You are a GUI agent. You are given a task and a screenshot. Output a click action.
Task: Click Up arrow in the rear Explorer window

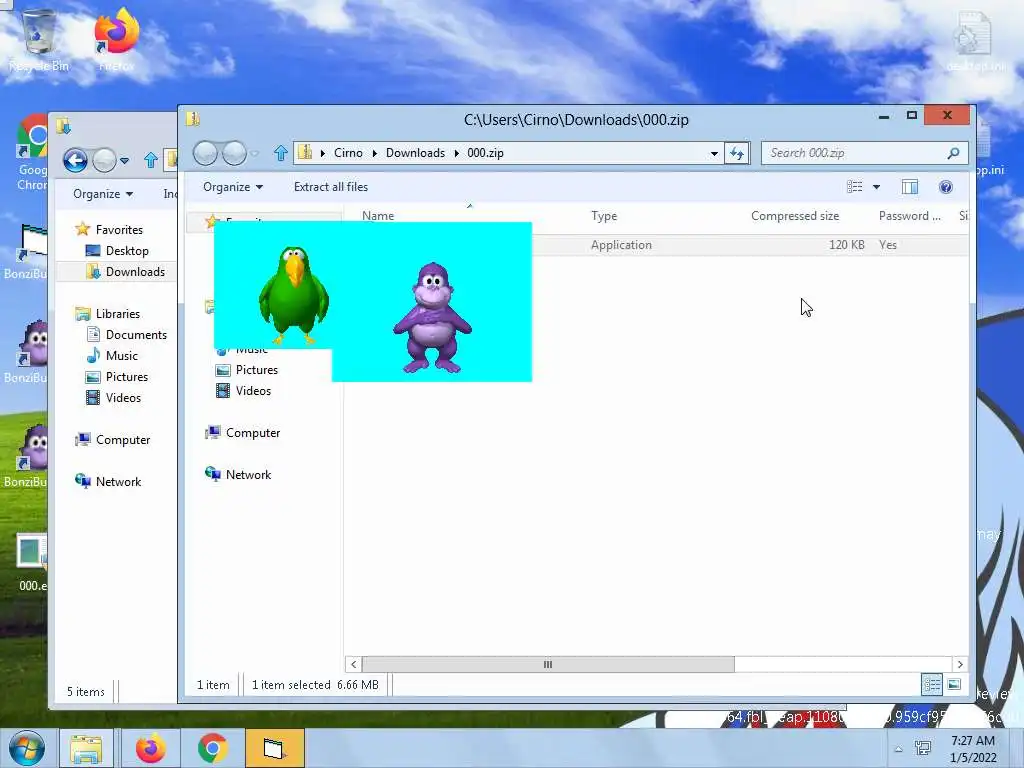point(151,160)
